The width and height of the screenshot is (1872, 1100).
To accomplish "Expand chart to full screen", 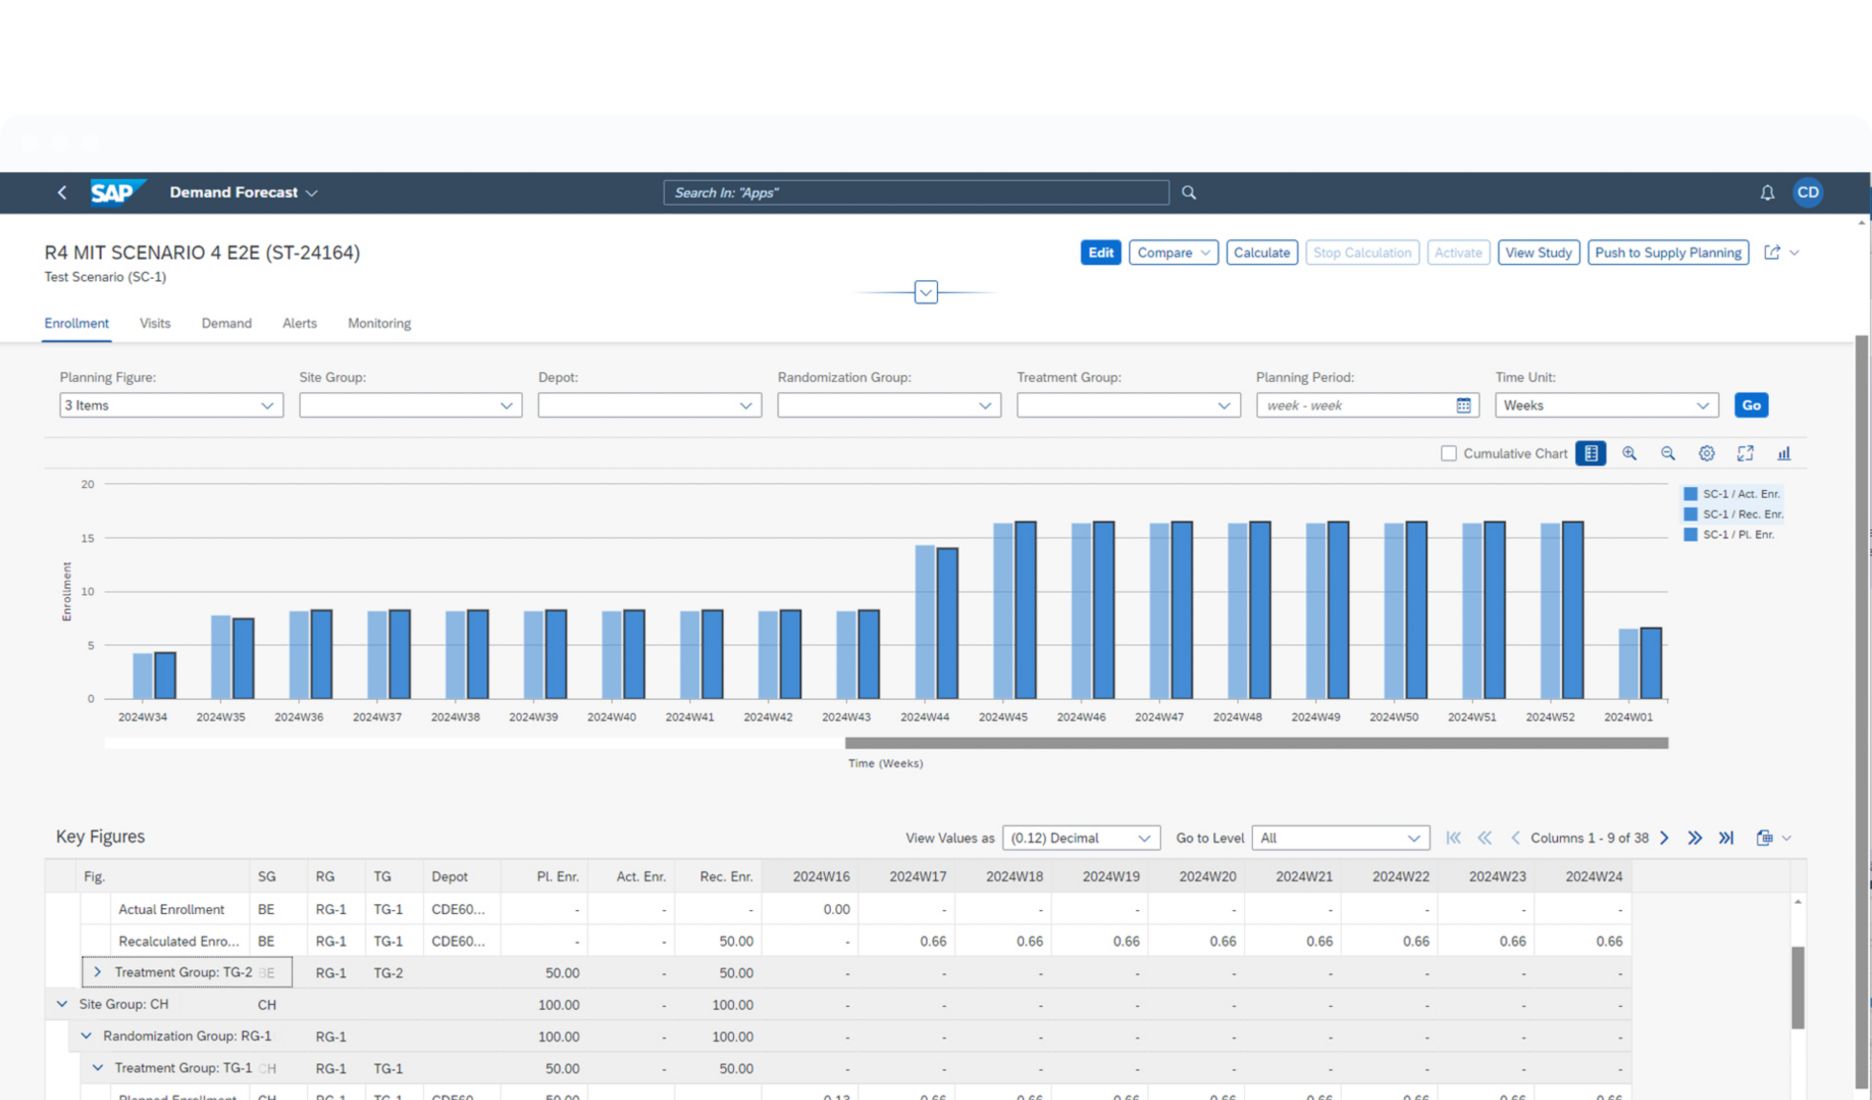I will coord(1745,453).
